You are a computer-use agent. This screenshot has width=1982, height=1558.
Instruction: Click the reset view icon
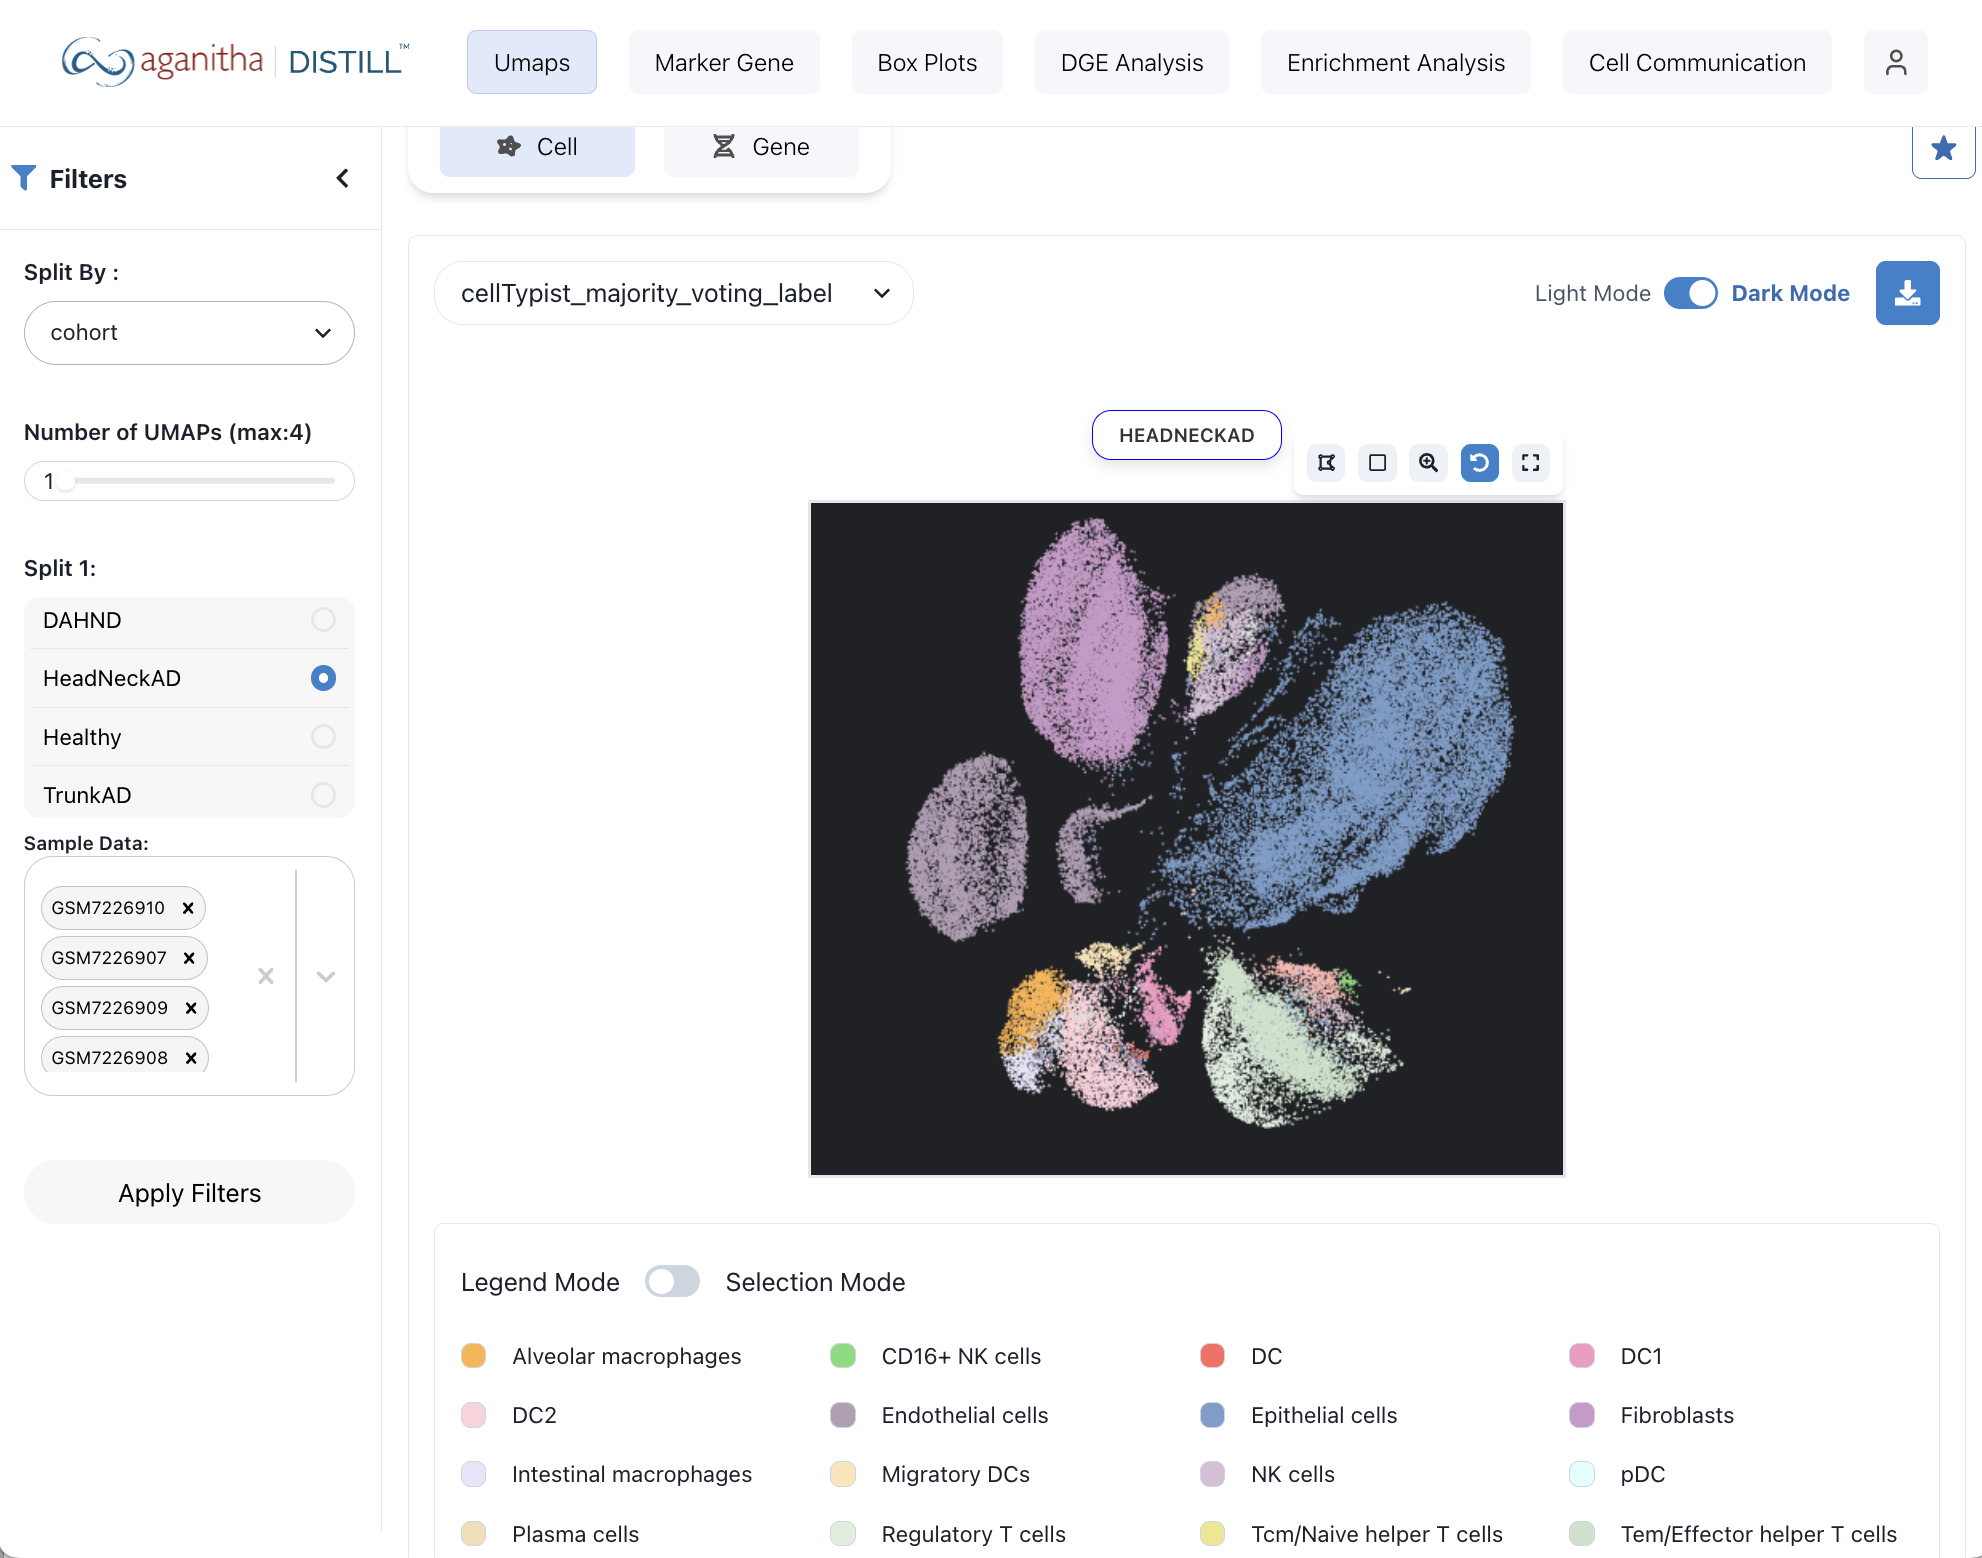[1479, 462]
